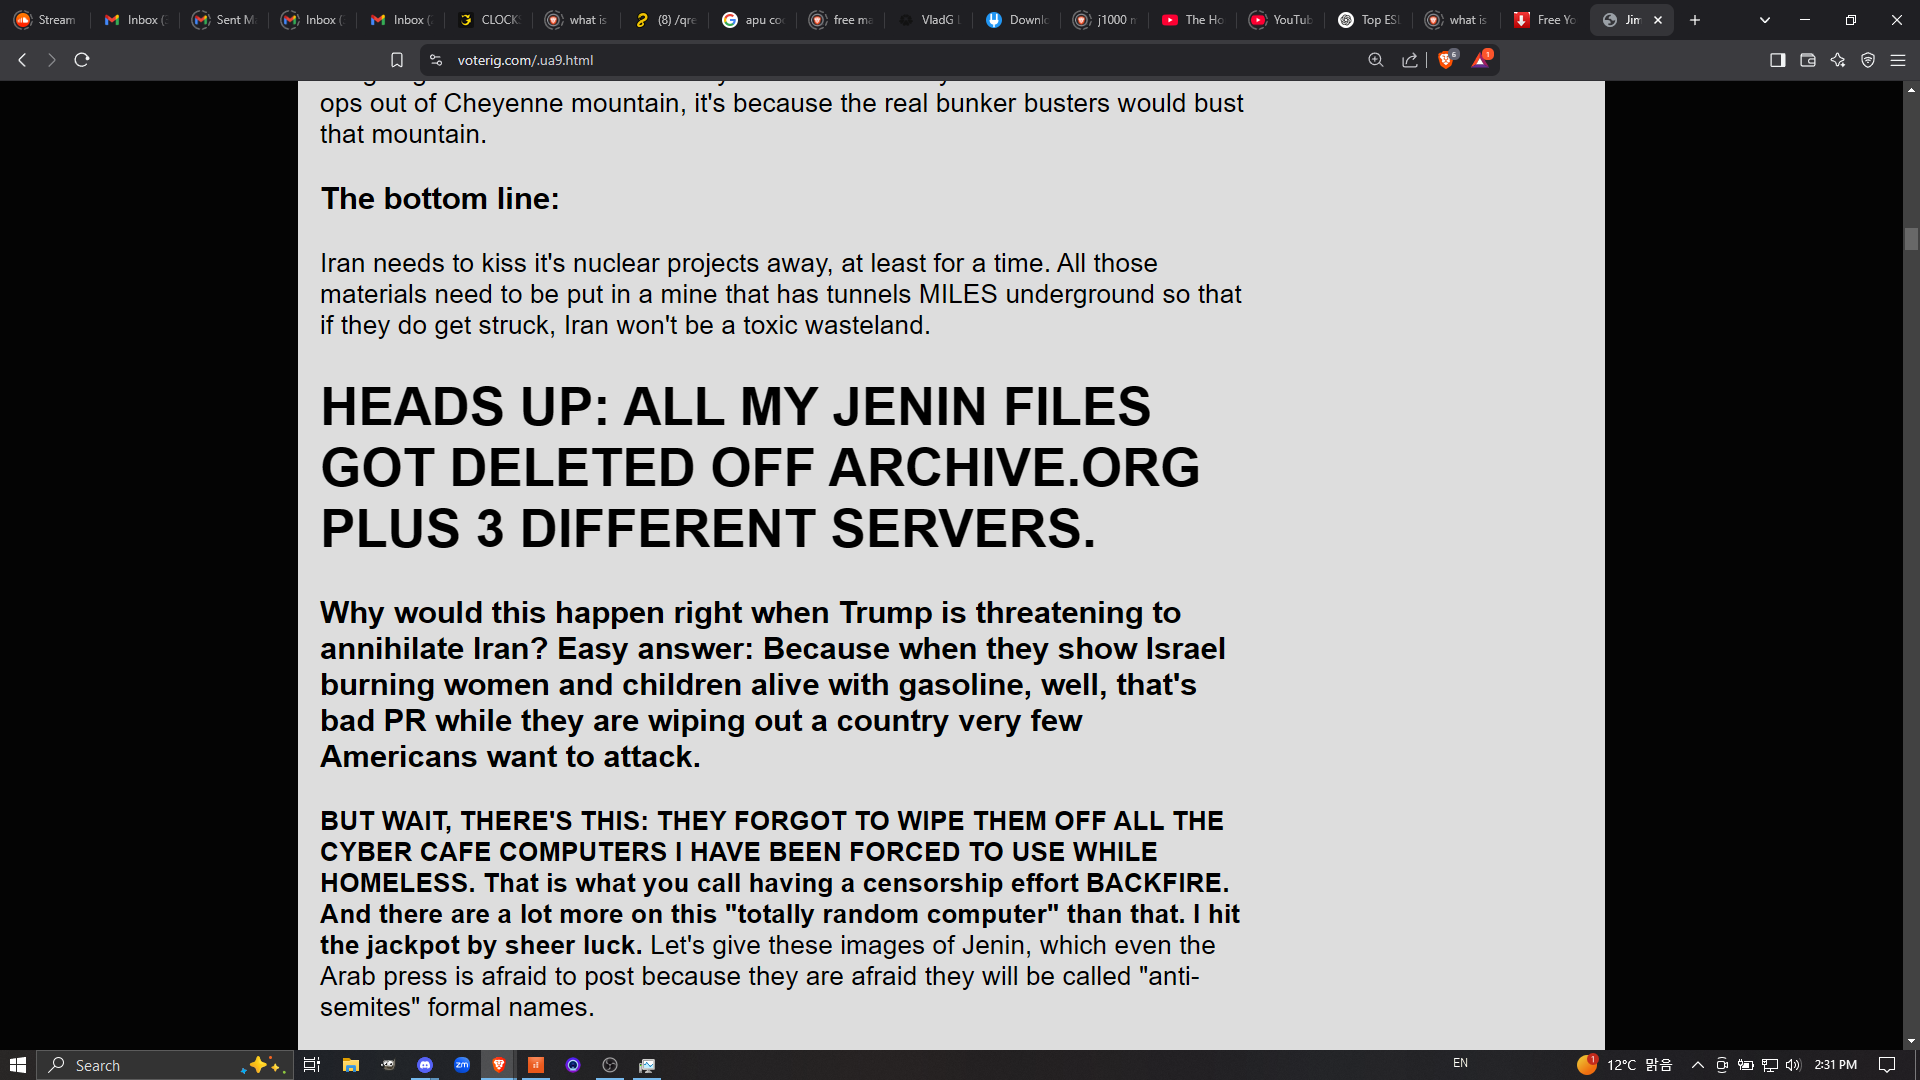1920x1080 pixels.
Task: Open the EN language indicator
Action: tap(1460, 1063)
